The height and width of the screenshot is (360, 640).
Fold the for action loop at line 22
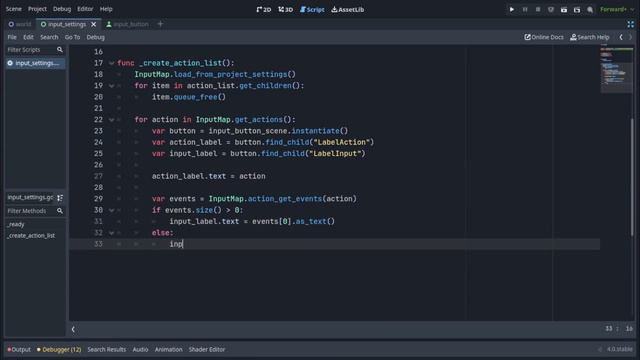tap(111, 120)
